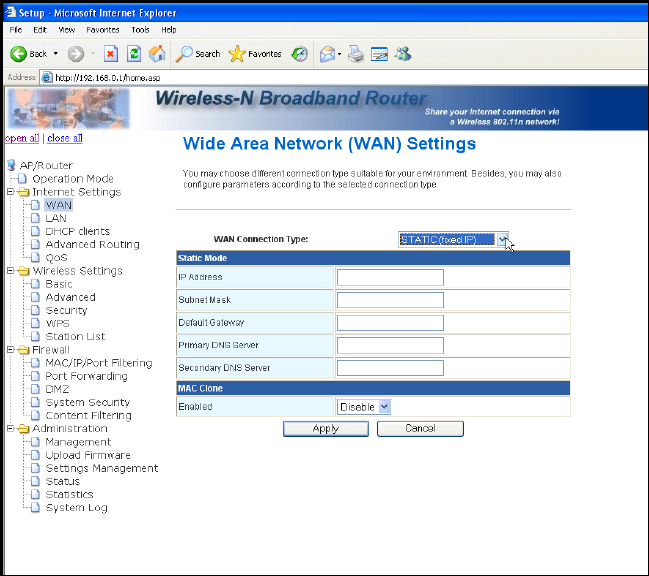Open the WAN Connection Type dropdown
This screenshot has height=576, width=649.
(x=453, y=240)
